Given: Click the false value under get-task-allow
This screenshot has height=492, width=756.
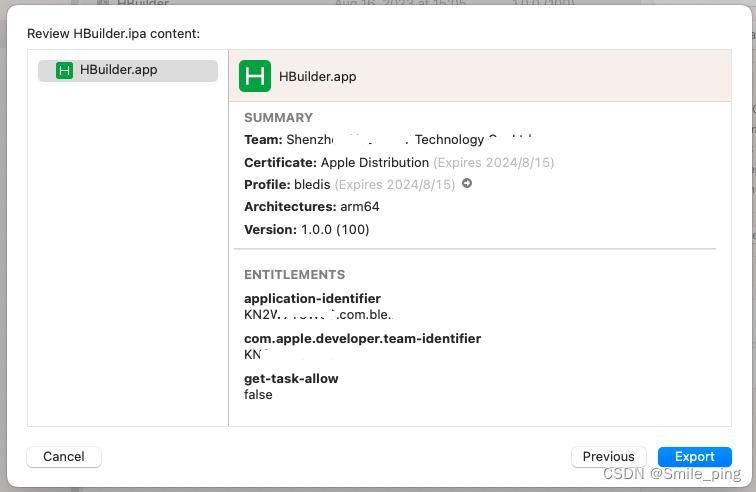Looking at the screenshot, I should click(258, 395).
